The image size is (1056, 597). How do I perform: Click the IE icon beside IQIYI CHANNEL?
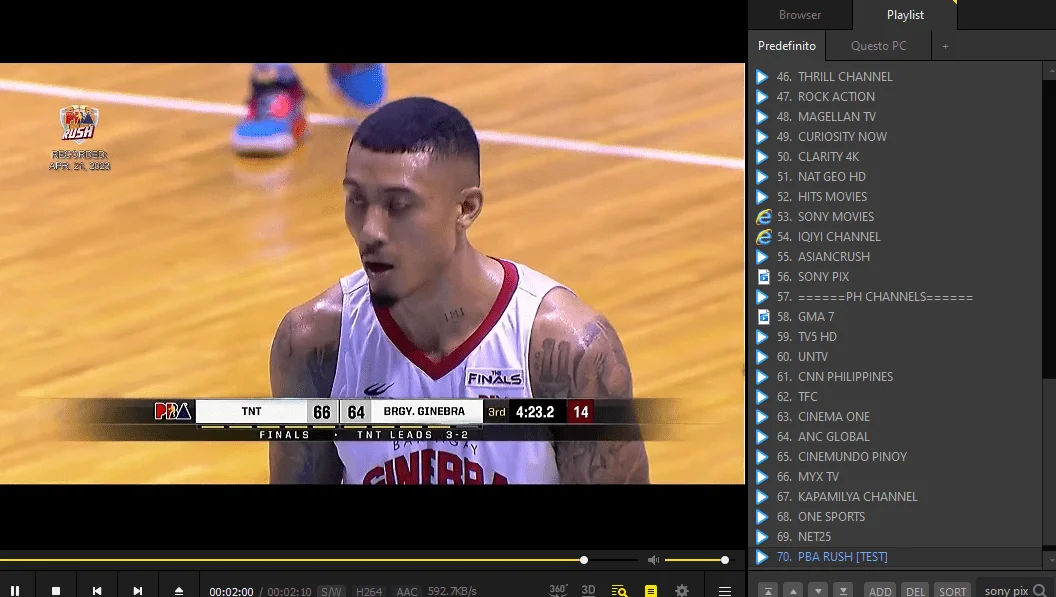pos(763,237)
